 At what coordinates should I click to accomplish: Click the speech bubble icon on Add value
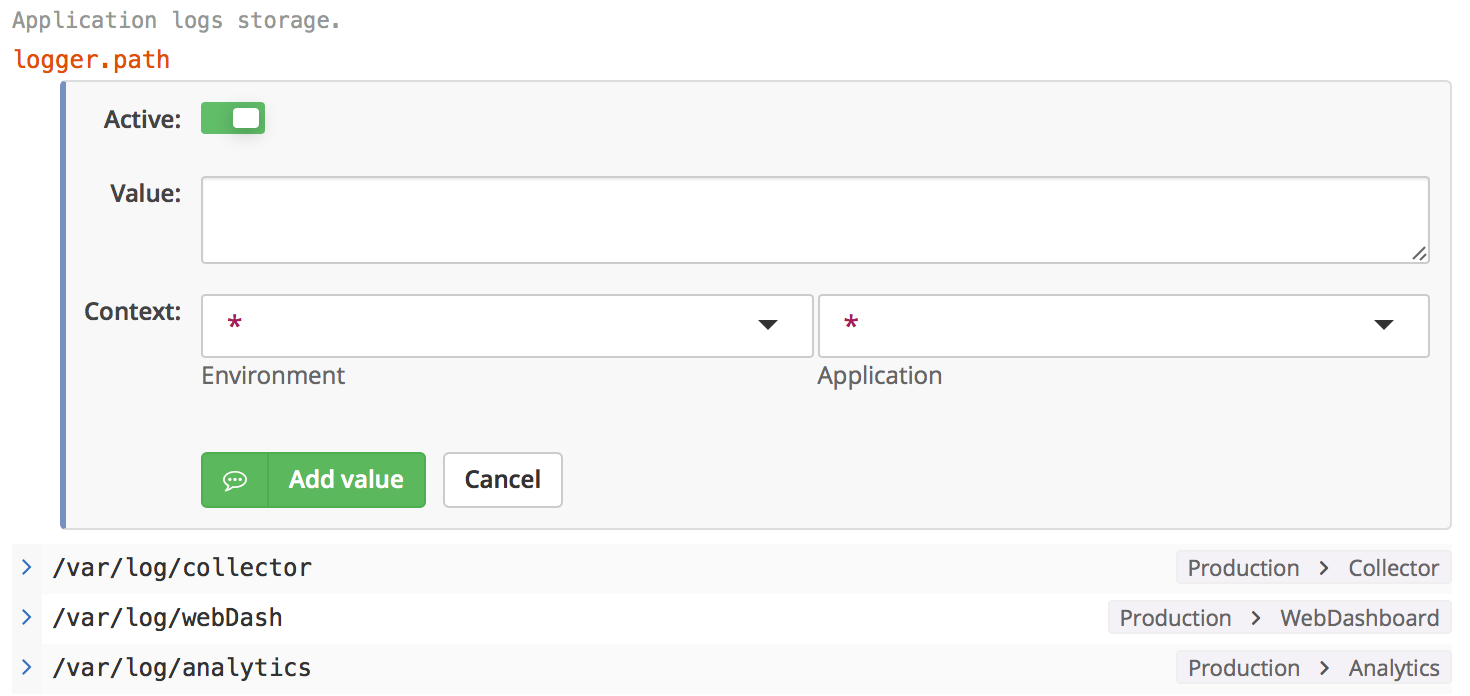235,480
